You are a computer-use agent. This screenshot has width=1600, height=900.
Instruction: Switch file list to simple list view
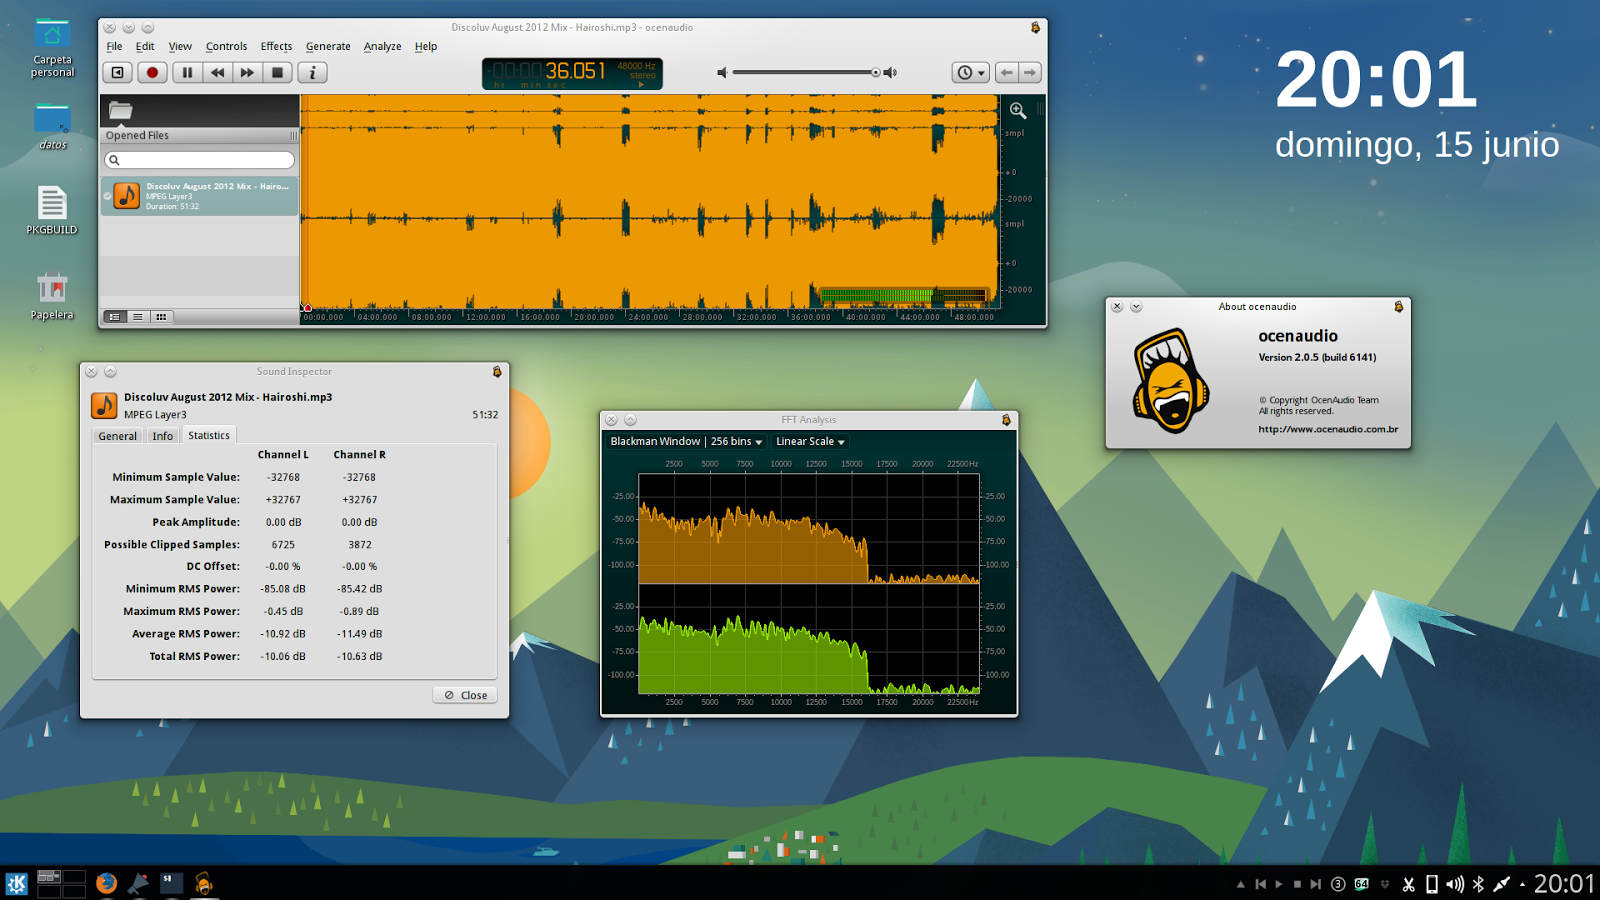pyautogui.click(x=137, y=317)
